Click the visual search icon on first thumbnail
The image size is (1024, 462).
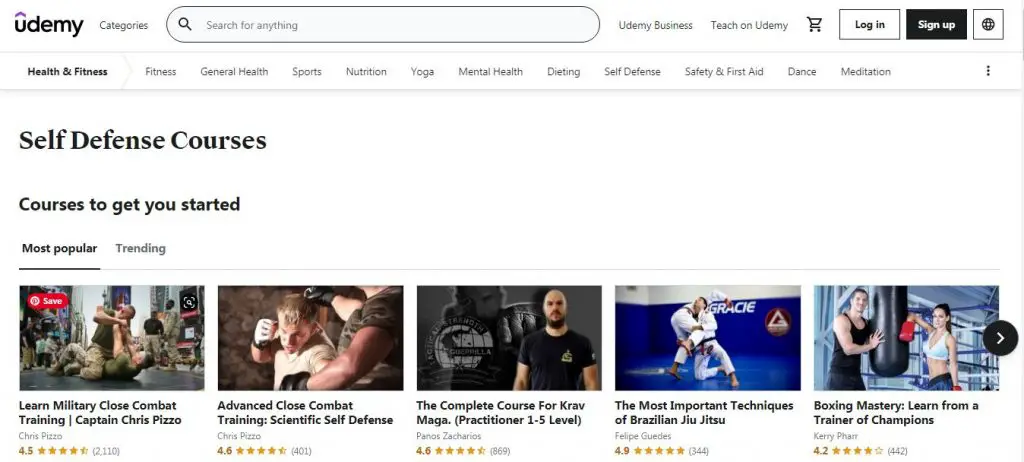coord(190,301)
